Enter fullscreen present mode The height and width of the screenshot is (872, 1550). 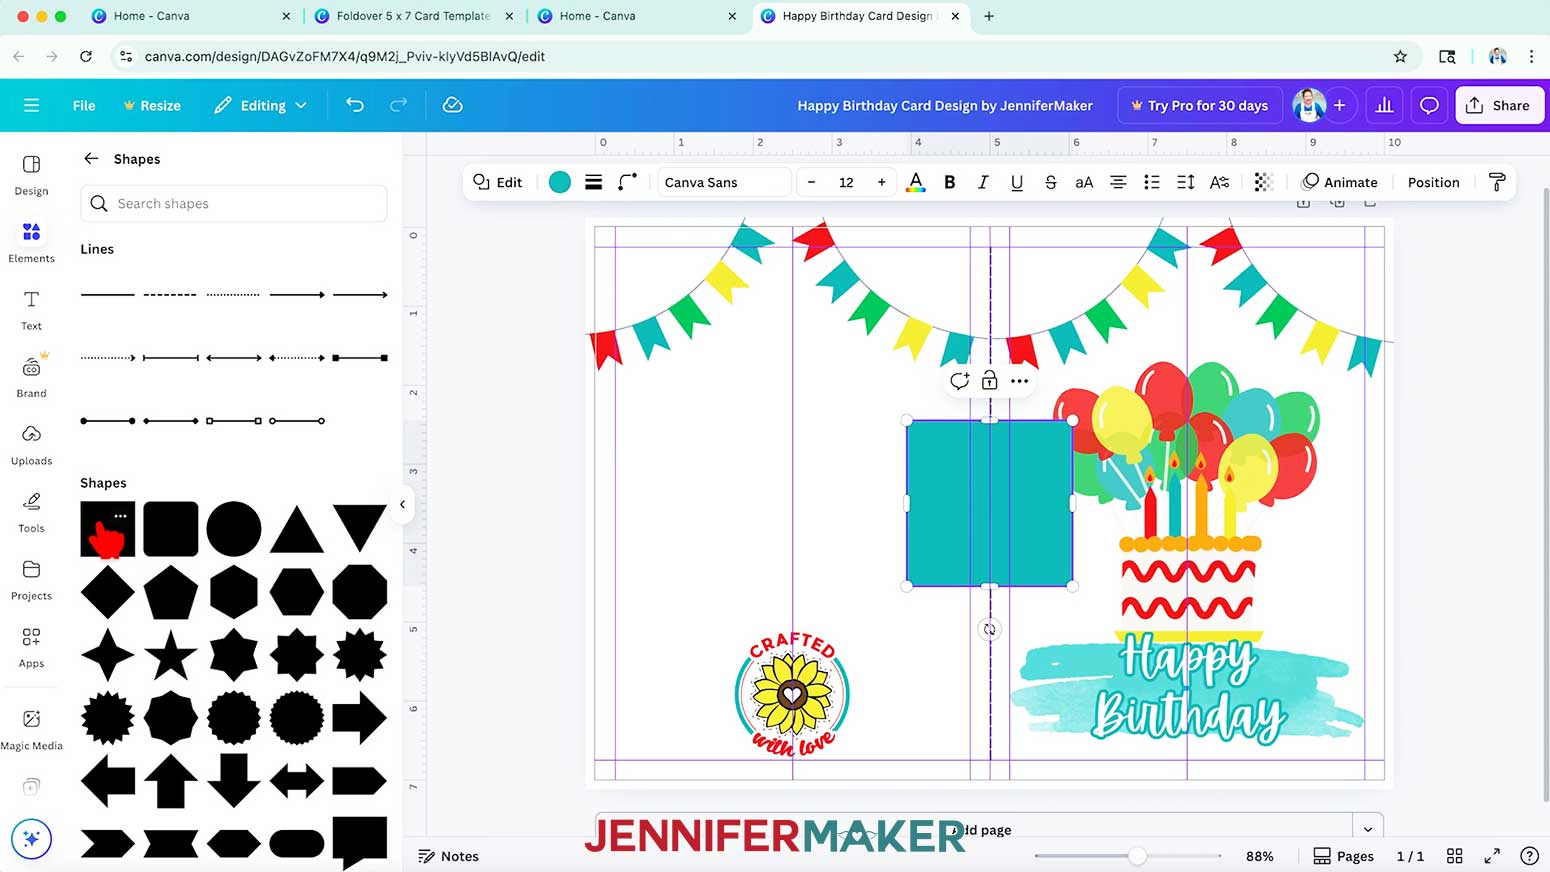(1492, 856)
